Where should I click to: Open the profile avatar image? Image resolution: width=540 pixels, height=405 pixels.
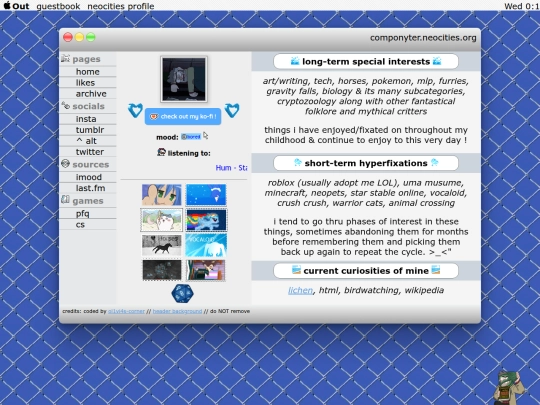(184, 80)
